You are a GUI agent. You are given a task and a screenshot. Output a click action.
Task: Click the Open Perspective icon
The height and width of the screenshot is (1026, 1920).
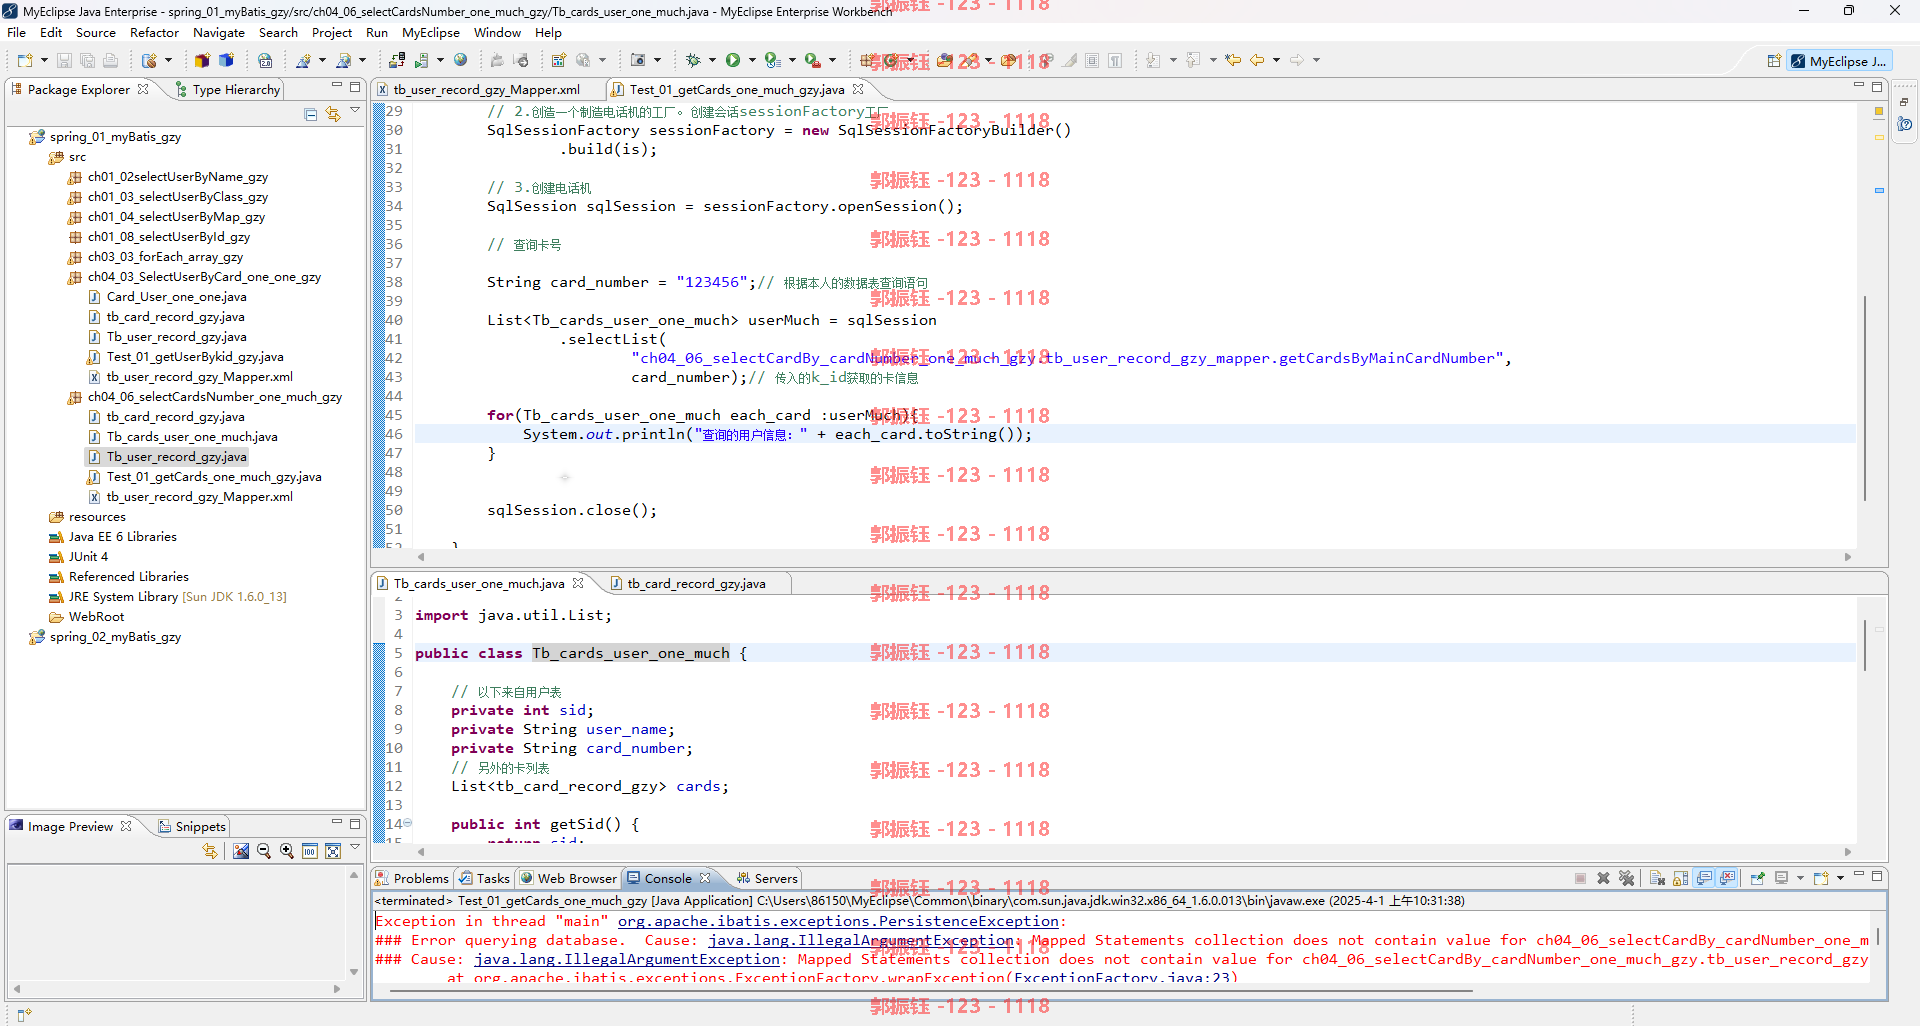pos(1774,61)
